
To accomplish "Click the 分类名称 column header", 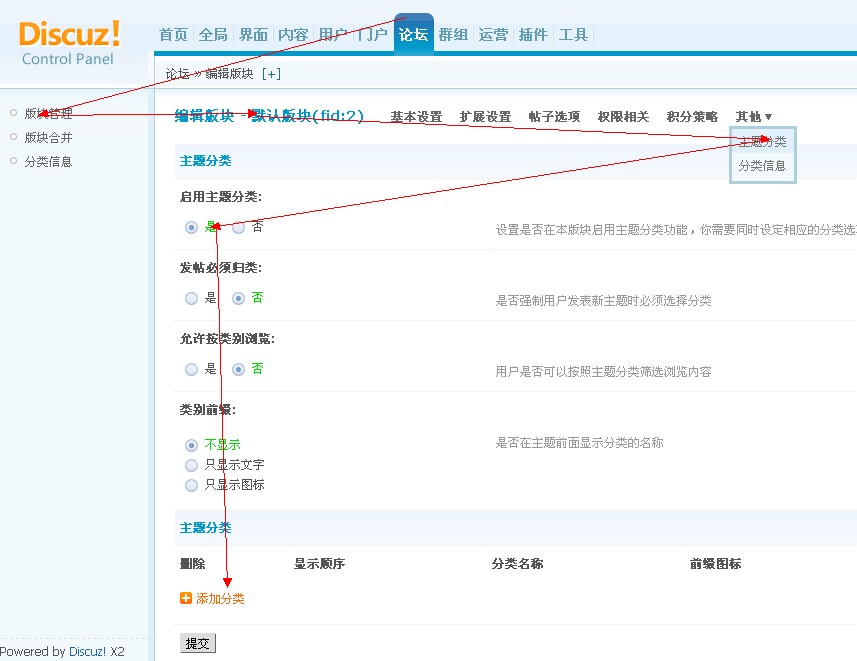I will pyautogui.click(x=517, y=564).
